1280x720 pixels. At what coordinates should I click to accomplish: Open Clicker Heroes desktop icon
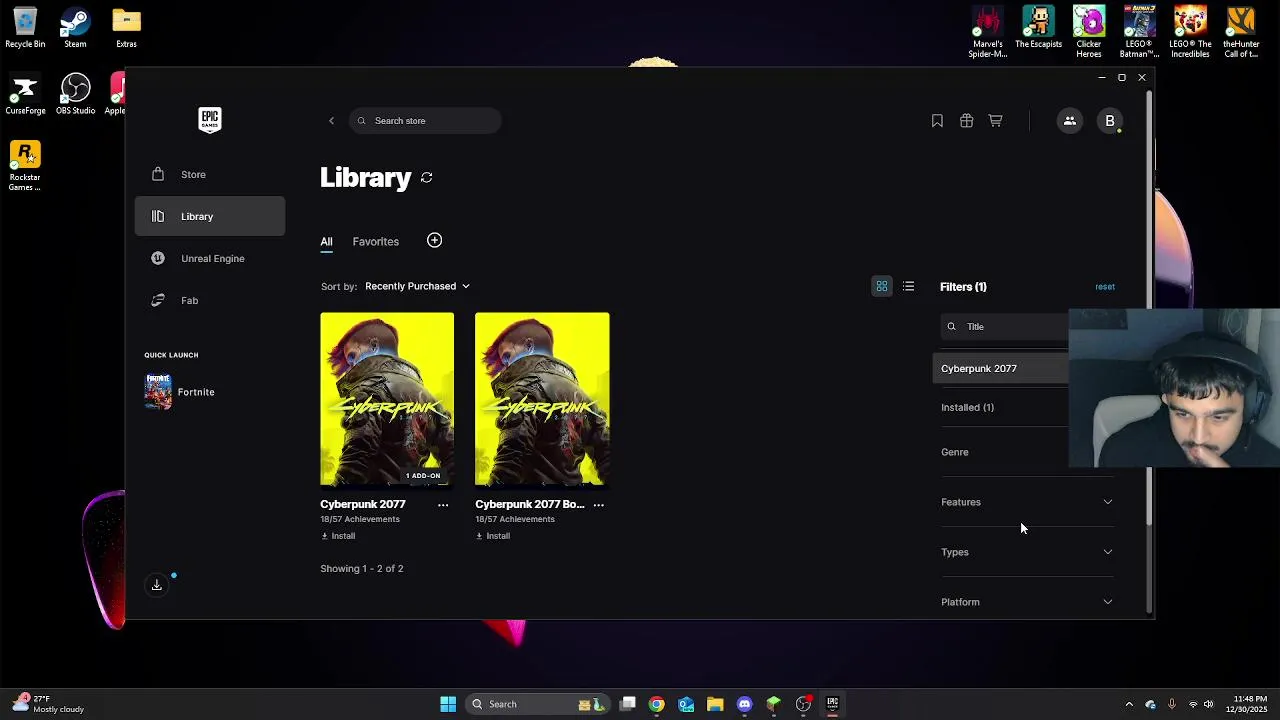pyautogui.click(x=1089, y=32)
